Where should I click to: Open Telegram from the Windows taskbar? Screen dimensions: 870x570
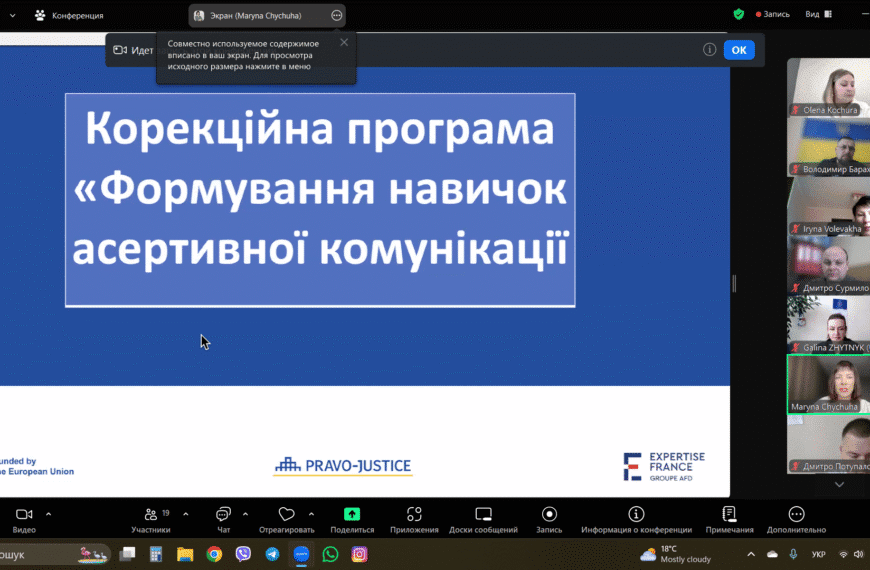272,554
